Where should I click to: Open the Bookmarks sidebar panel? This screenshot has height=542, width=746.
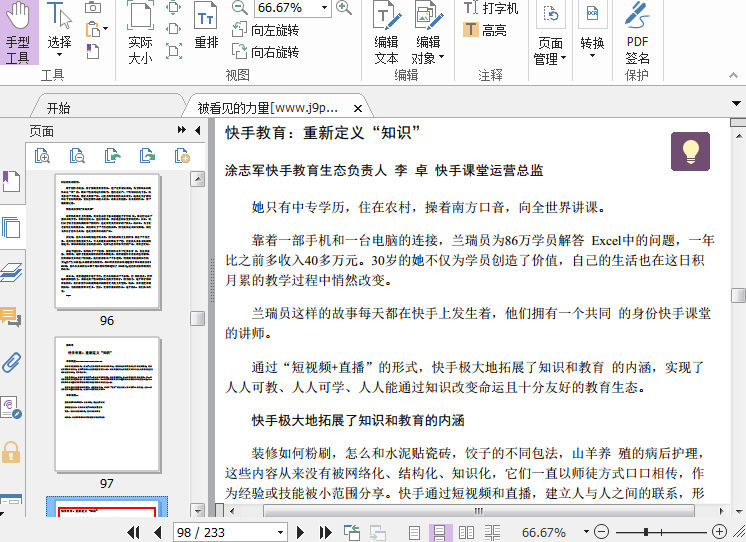click(x=11, y=181)
